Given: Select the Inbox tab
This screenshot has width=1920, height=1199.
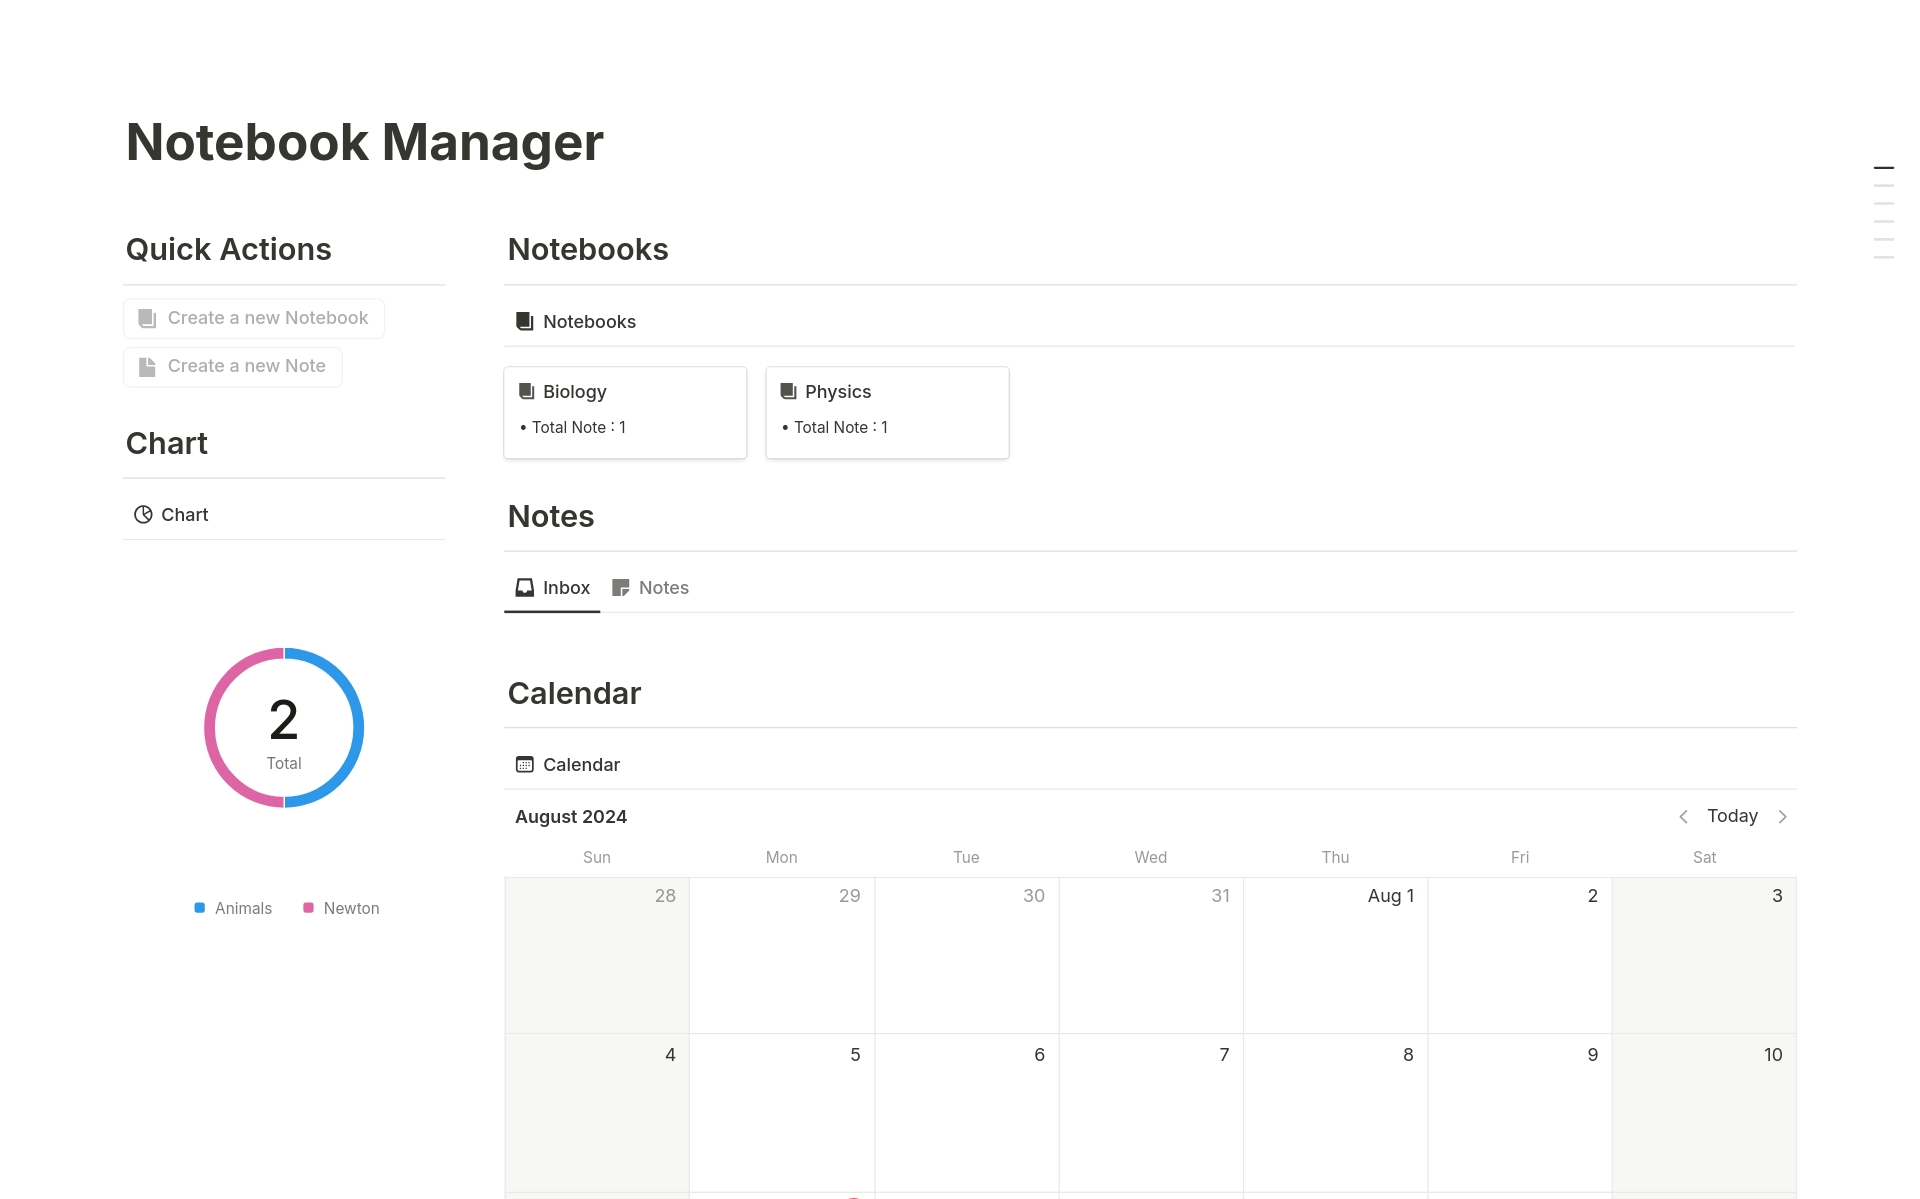Looking at the screenshot, I should 552,587.
